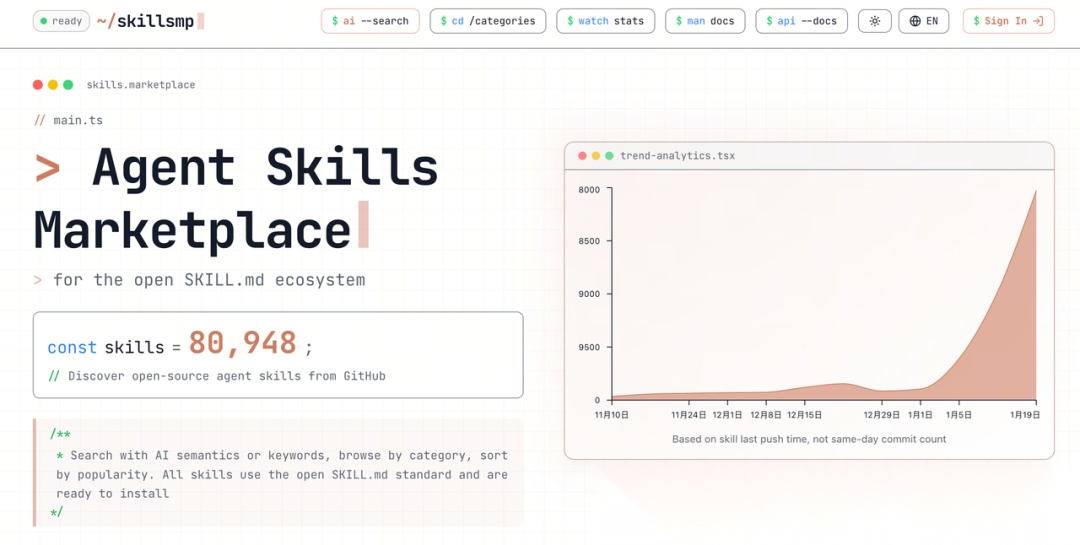Viewport: 1080px width, 545px height.
Task: Click red dot in trend-analytics.tsx window
Action: (x=582, y=156)
